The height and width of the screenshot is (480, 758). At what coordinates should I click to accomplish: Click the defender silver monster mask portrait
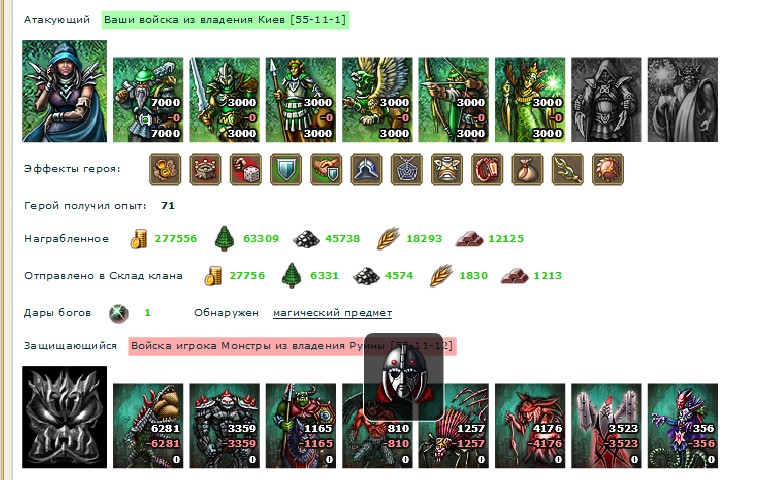click(64, 417)
